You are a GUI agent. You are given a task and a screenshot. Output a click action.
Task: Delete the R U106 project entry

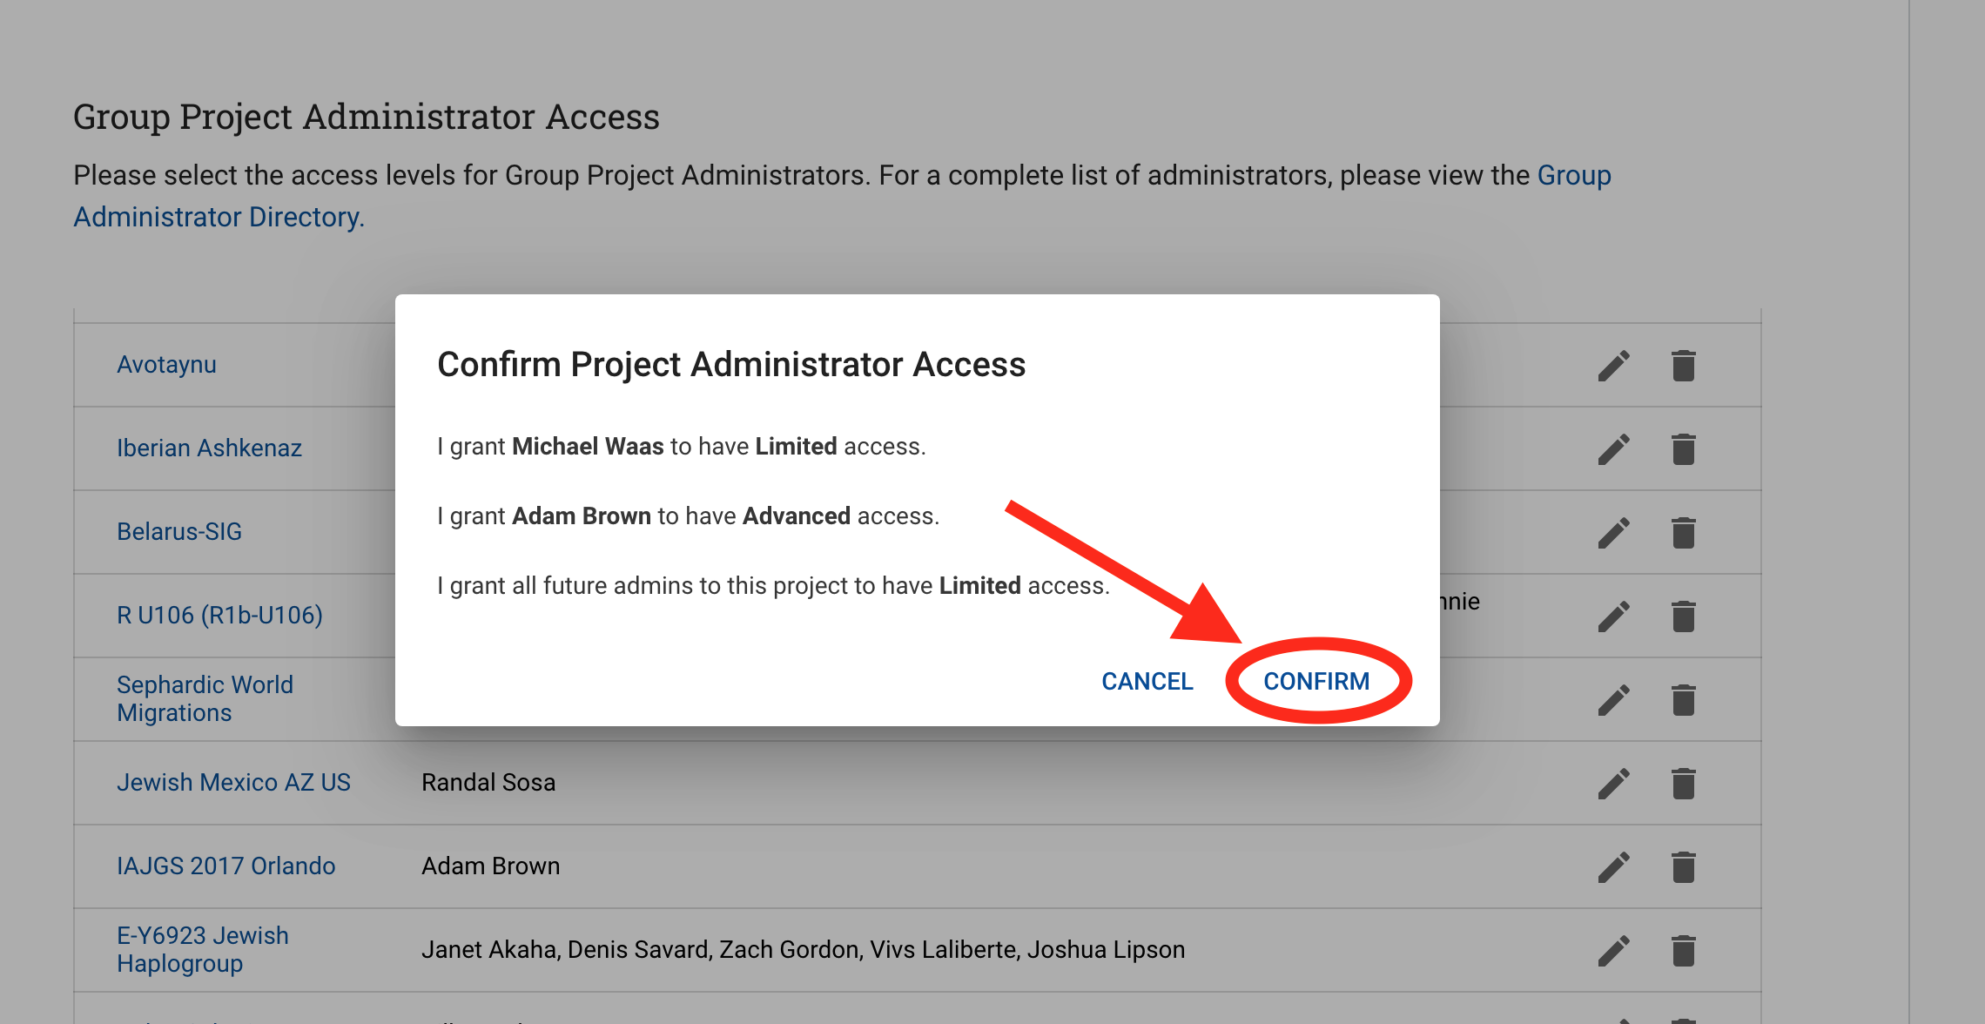point(1683,616)
